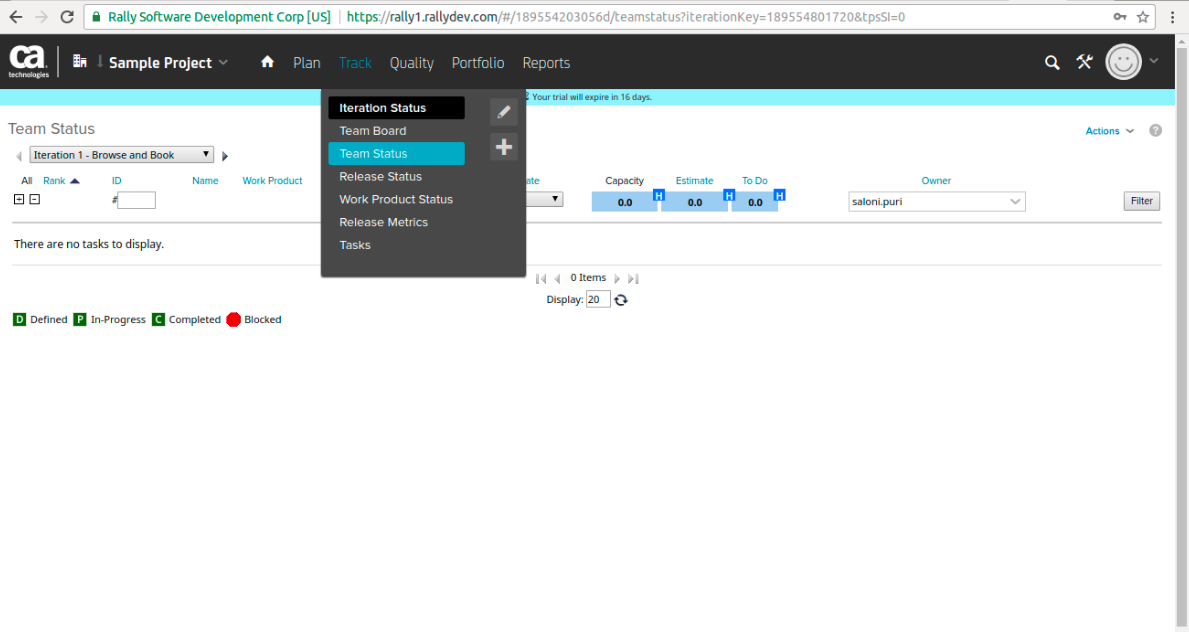Image resolution: width=1189 pixels, height=632 pixels.
Task: Click the smiley user avatar
Action: (1123, 62)
